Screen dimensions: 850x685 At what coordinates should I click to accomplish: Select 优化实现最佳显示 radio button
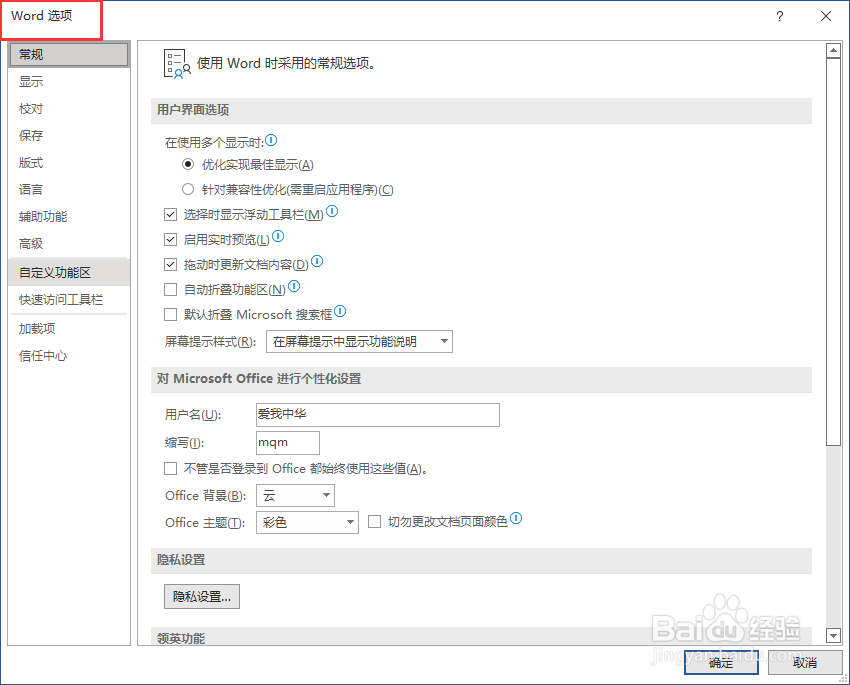click(x=188, y=164)
